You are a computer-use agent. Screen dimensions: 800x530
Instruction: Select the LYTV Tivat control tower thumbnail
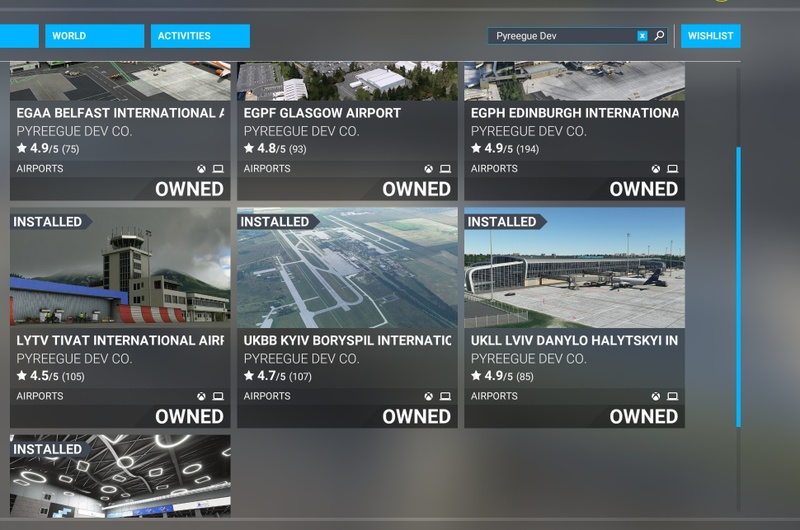click(x=120, y=268)
